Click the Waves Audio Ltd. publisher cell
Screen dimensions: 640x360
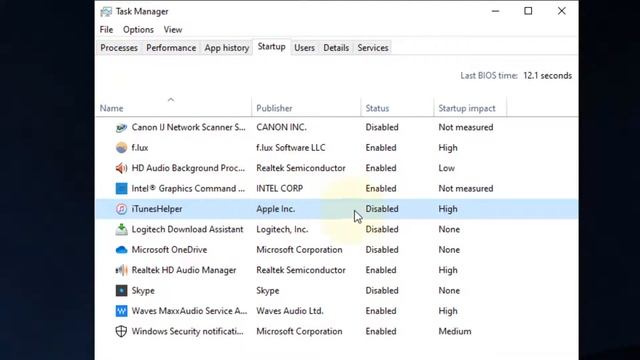coord(290,311)
